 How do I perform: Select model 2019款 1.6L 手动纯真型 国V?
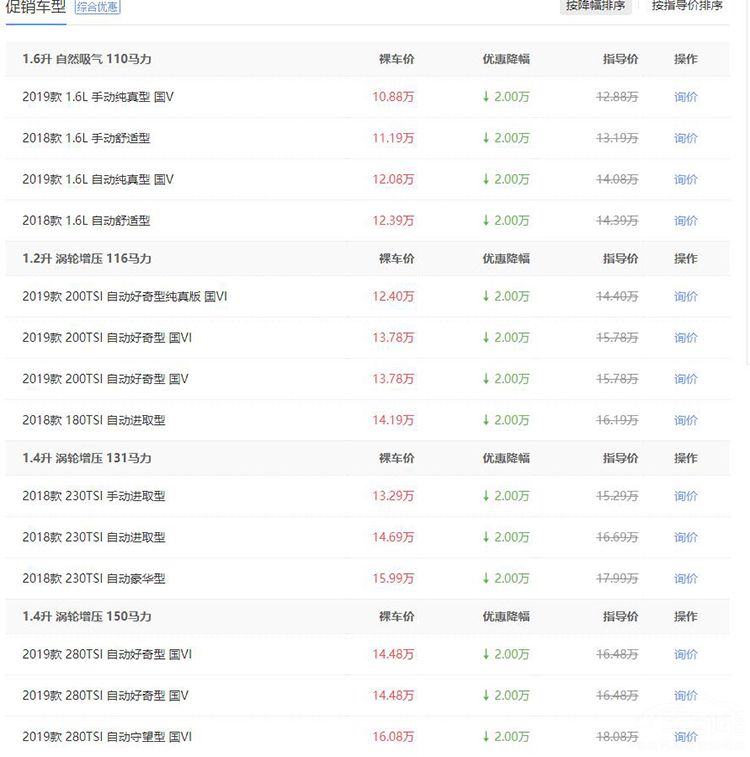click(x=98, y=97)
